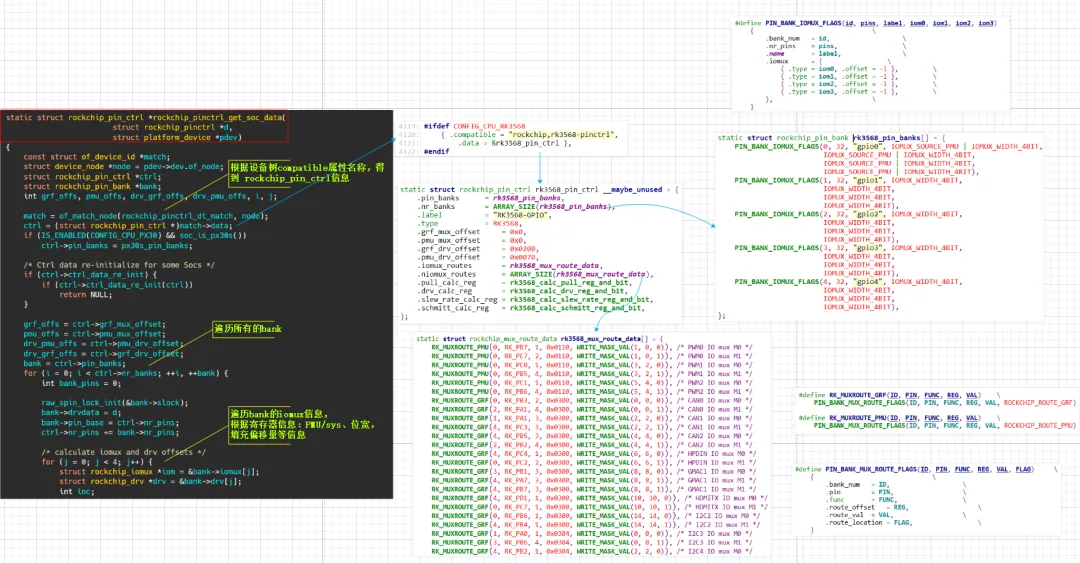Click the .iomux_routes = rk3568_mux_route_data field
The height and width of the screenshot is (563, 1080).
click(510, 265)
